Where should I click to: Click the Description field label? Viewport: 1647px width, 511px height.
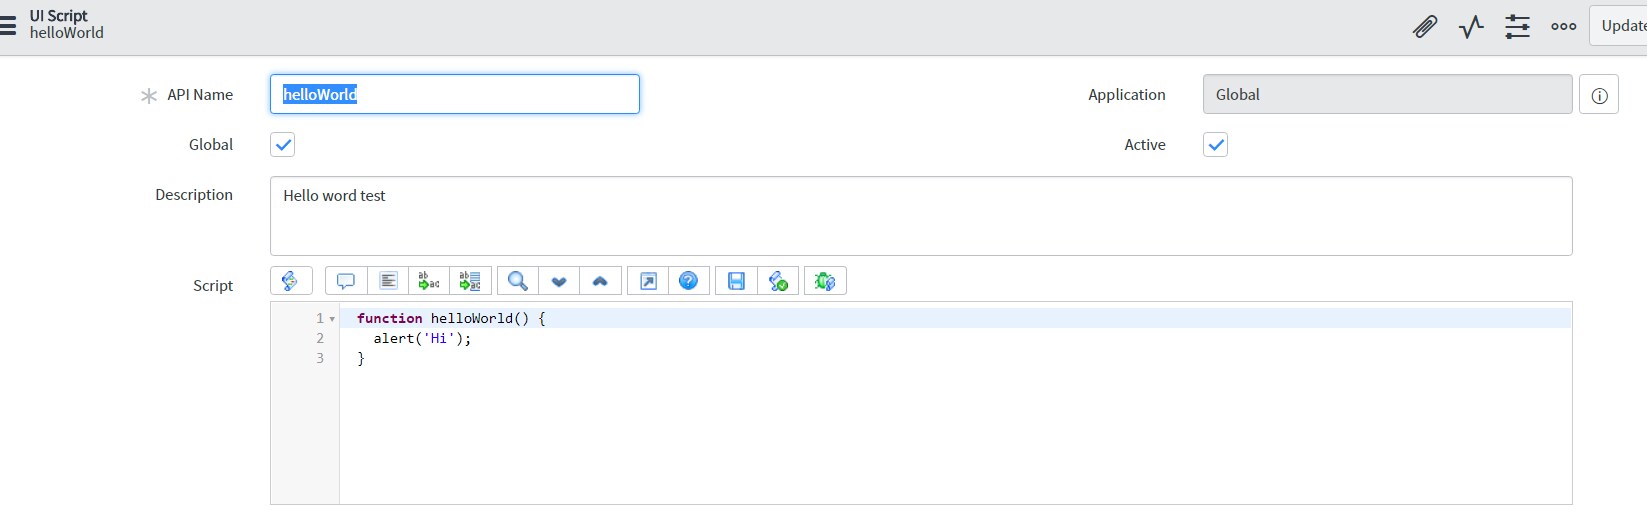click(x=194, y=195)
